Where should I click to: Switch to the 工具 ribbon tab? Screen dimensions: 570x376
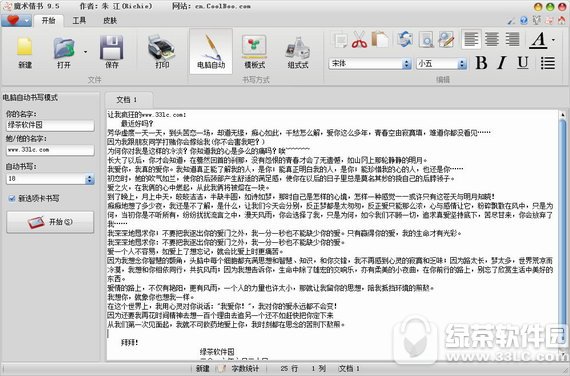click(x=79, y=21)
